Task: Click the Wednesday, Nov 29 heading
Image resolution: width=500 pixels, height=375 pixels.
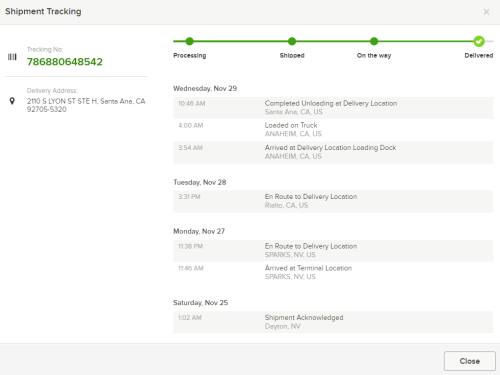Action: 205,88
